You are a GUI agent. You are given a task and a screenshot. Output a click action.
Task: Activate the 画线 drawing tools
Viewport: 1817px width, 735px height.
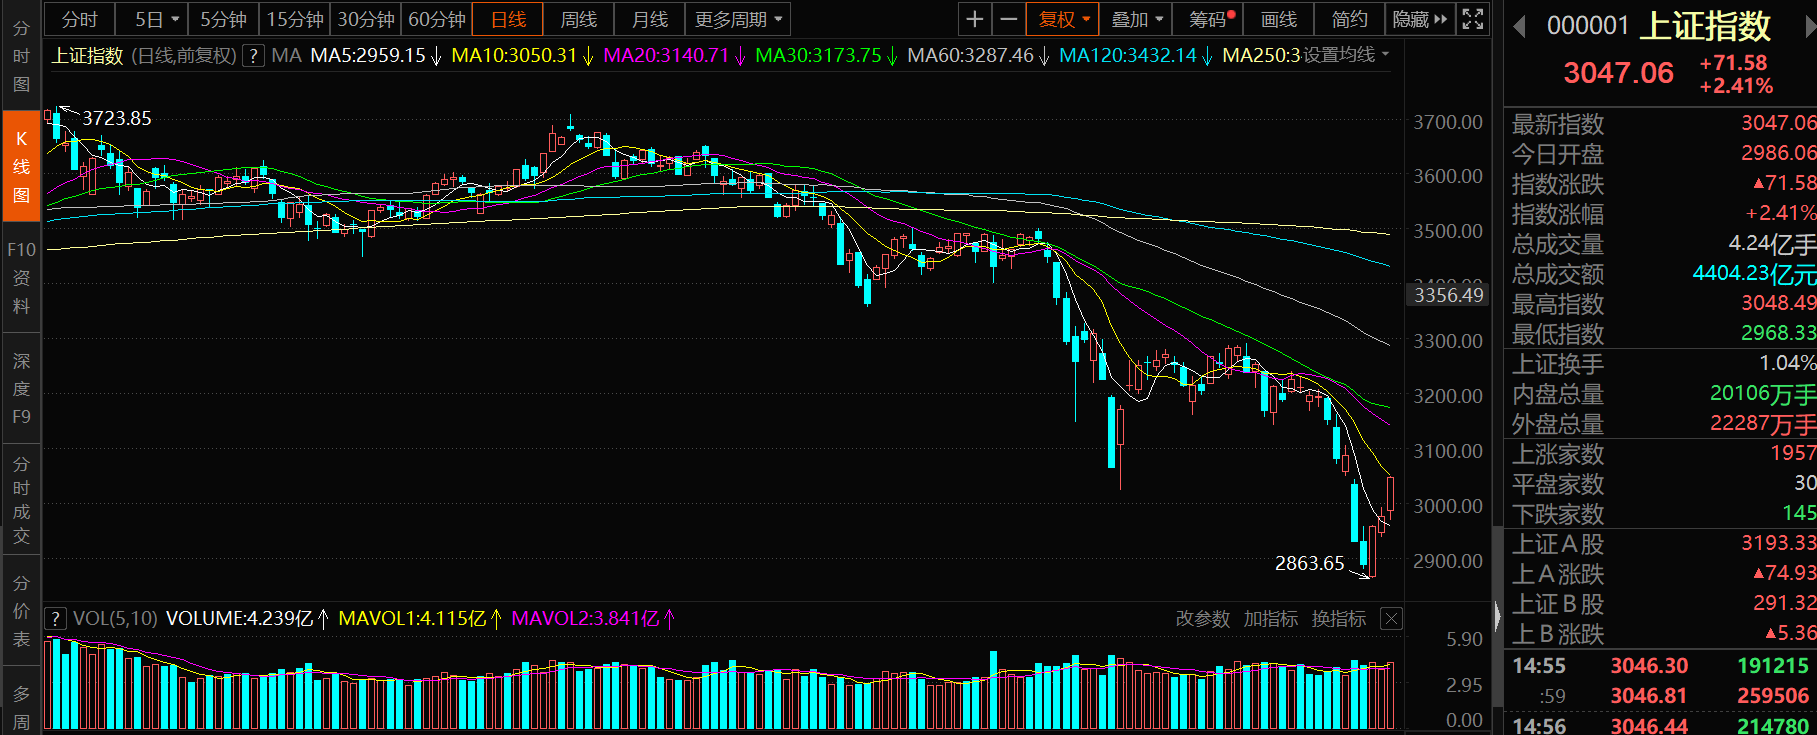point(1279,19)
